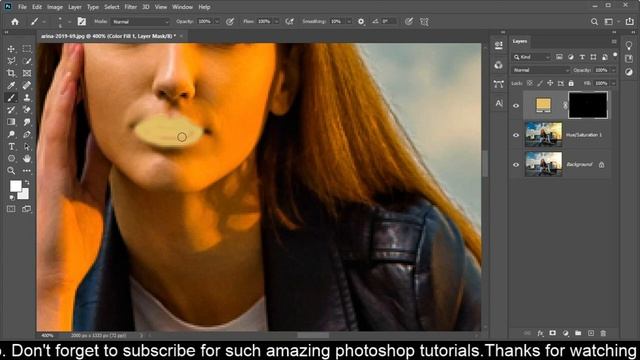Select the black layer mask thumbnail
The image size is (640, 360).
588,105
